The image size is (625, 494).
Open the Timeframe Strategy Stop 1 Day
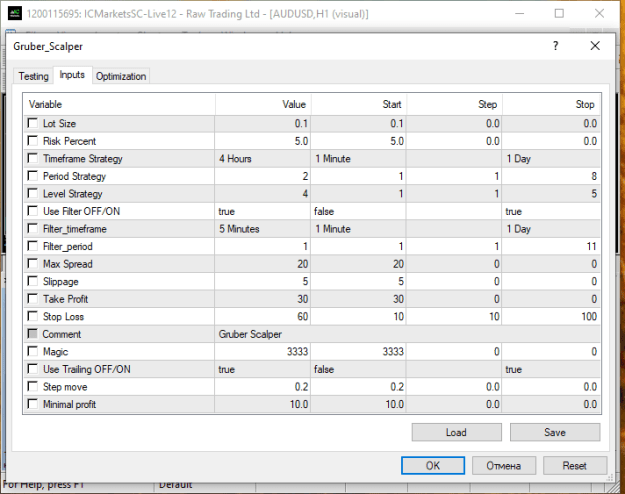551,159
